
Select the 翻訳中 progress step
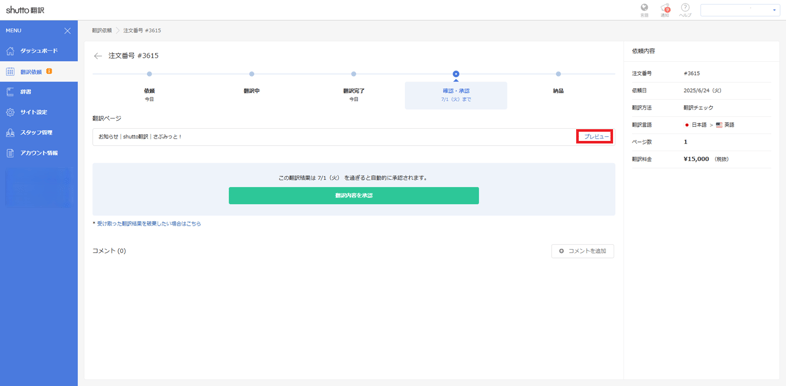pos(252,91)
